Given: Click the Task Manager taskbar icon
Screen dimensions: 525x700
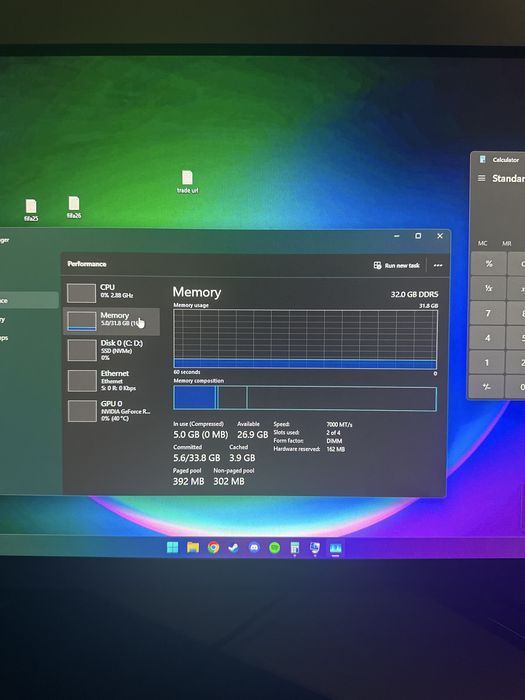Looking at the screenshot, I should 335,548.
